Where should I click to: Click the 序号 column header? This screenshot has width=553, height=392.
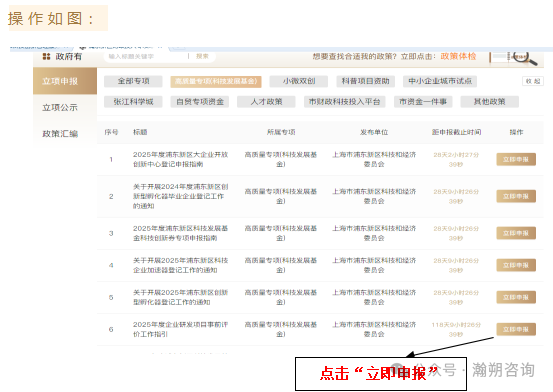coord(111,132)
